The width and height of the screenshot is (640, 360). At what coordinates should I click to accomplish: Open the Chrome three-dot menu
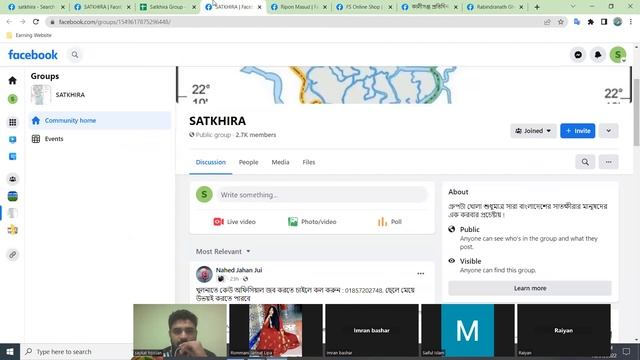point(631,22)
